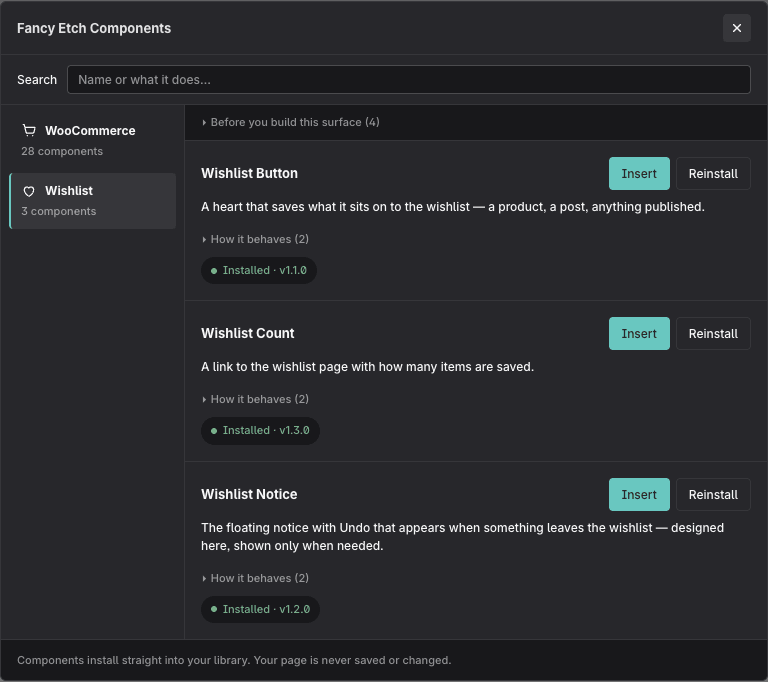Reinstall the Wishlist Notice component
This screenshot has width=768, height=682.
coord(713,494)
